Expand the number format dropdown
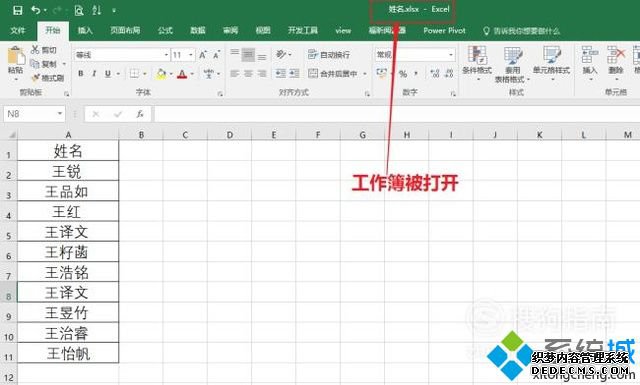Image resolution: width=640 pixels, height=385 pixels. click(451, 55)
